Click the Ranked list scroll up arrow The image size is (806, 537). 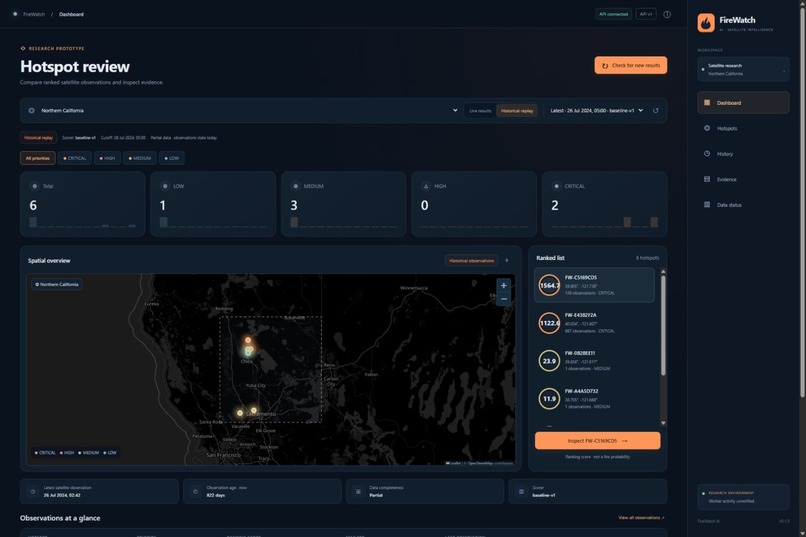click(x=663, y=271)
